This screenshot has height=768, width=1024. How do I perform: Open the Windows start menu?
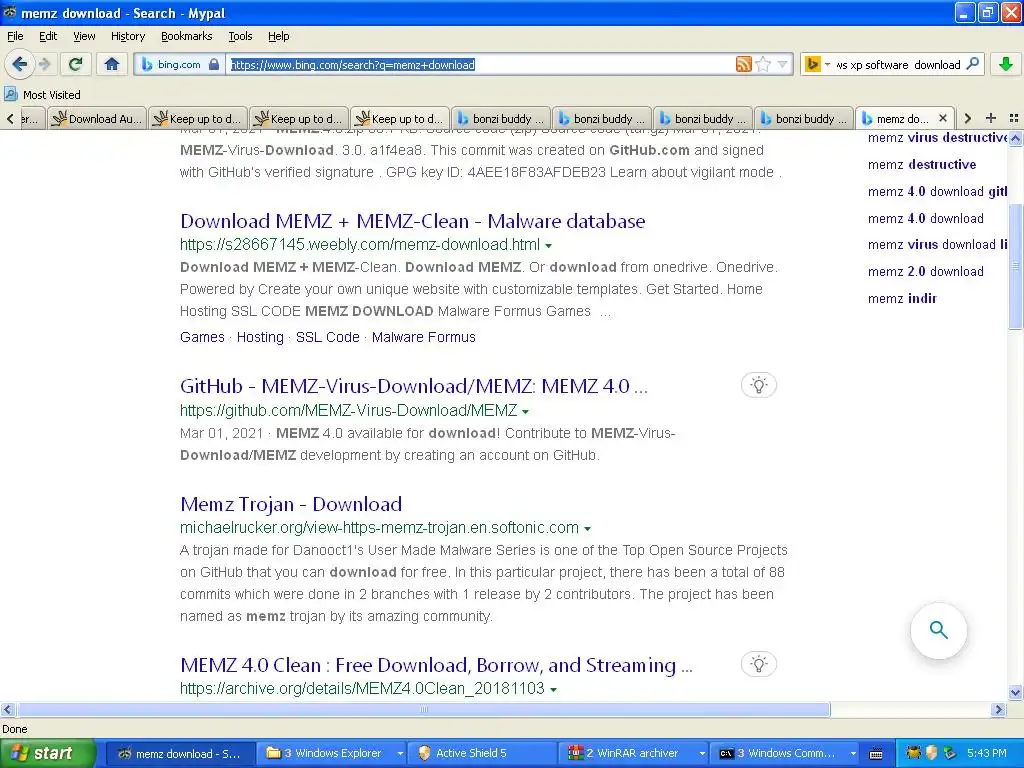47,753
